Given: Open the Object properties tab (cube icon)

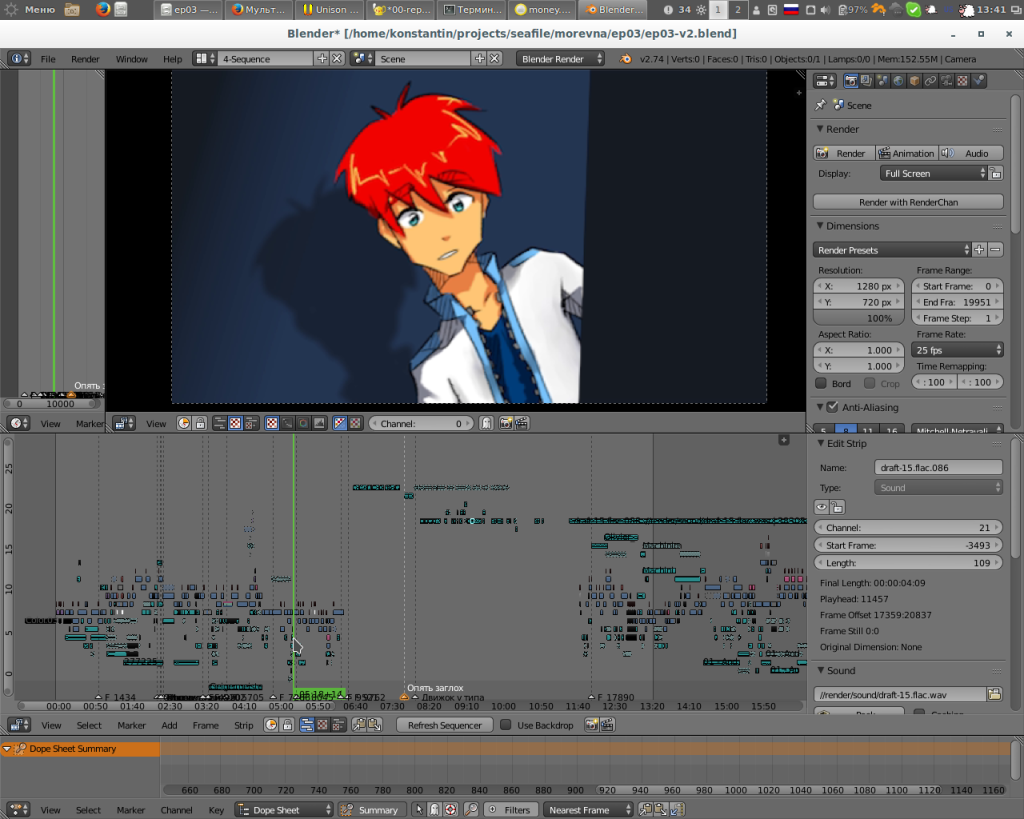Looking at the screenshot, I should pyautogui.click(x=914, y=81).
